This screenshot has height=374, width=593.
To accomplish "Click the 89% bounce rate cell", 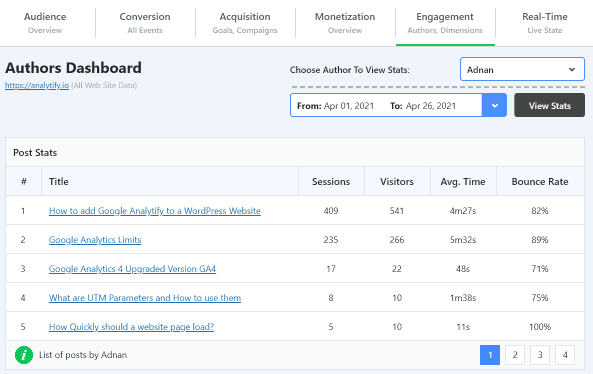I will (540, 240).
